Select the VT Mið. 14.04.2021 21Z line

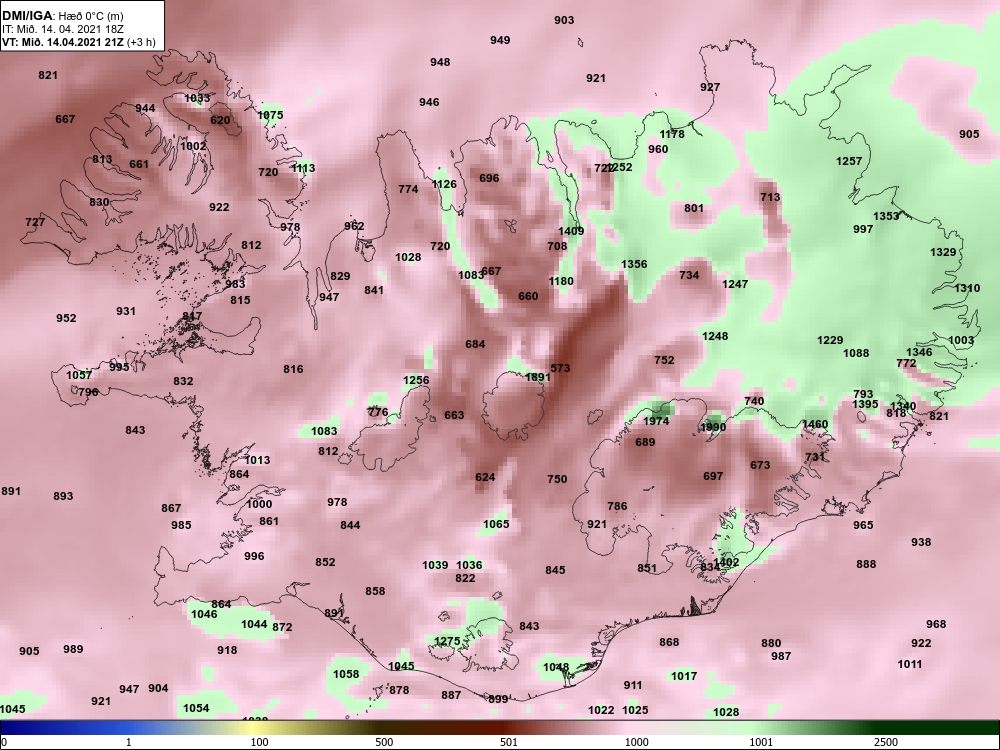pos(78,43)
